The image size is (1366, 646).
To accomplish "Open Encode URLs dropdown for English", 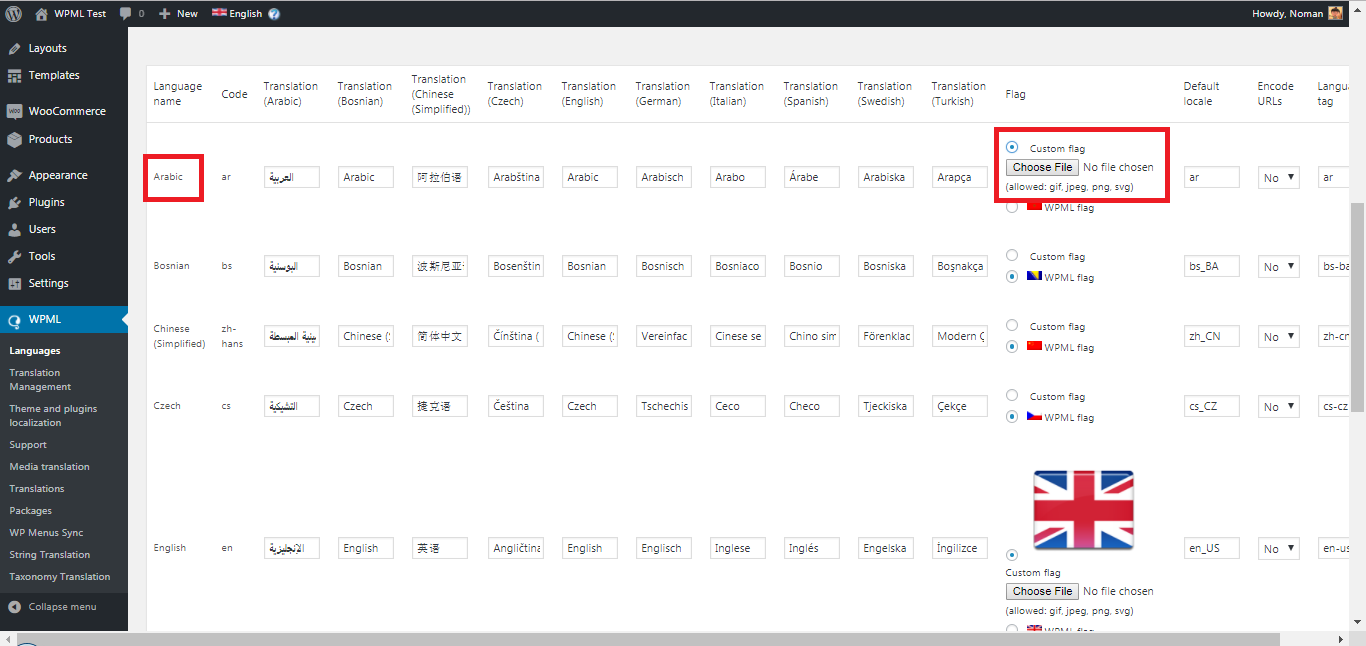I will (x=1278, y=548).
